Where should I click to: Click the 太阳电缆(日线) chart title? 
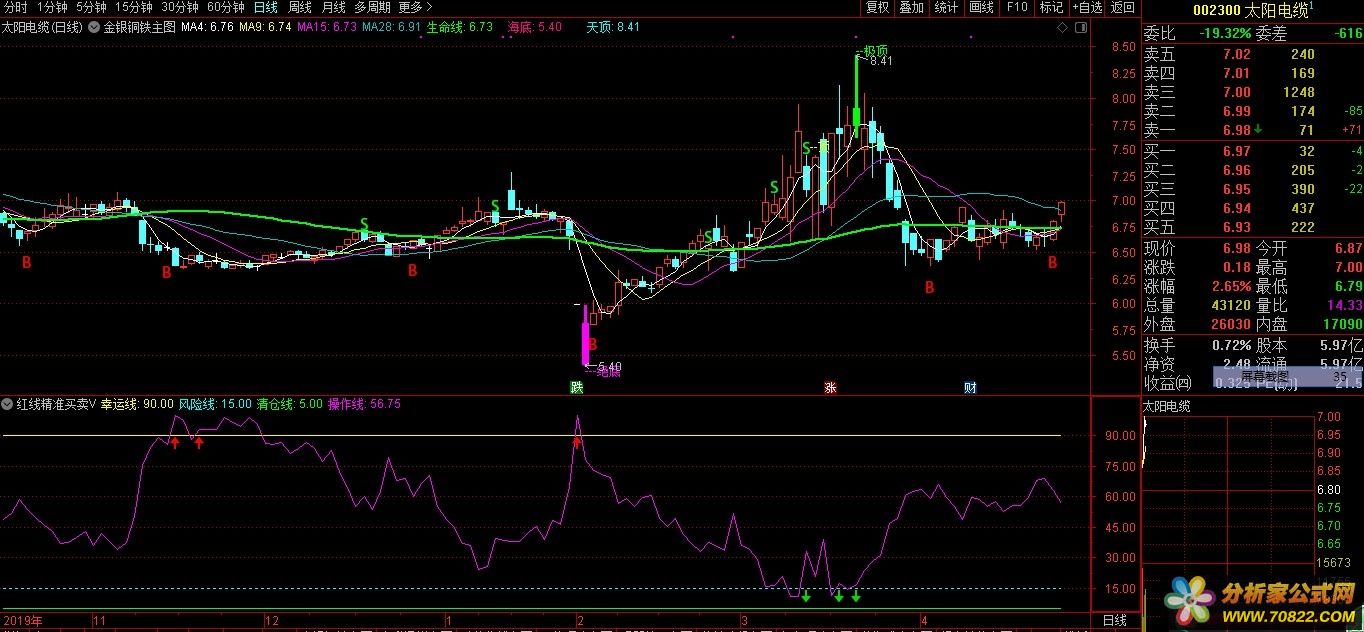click(x=42, y=27)
